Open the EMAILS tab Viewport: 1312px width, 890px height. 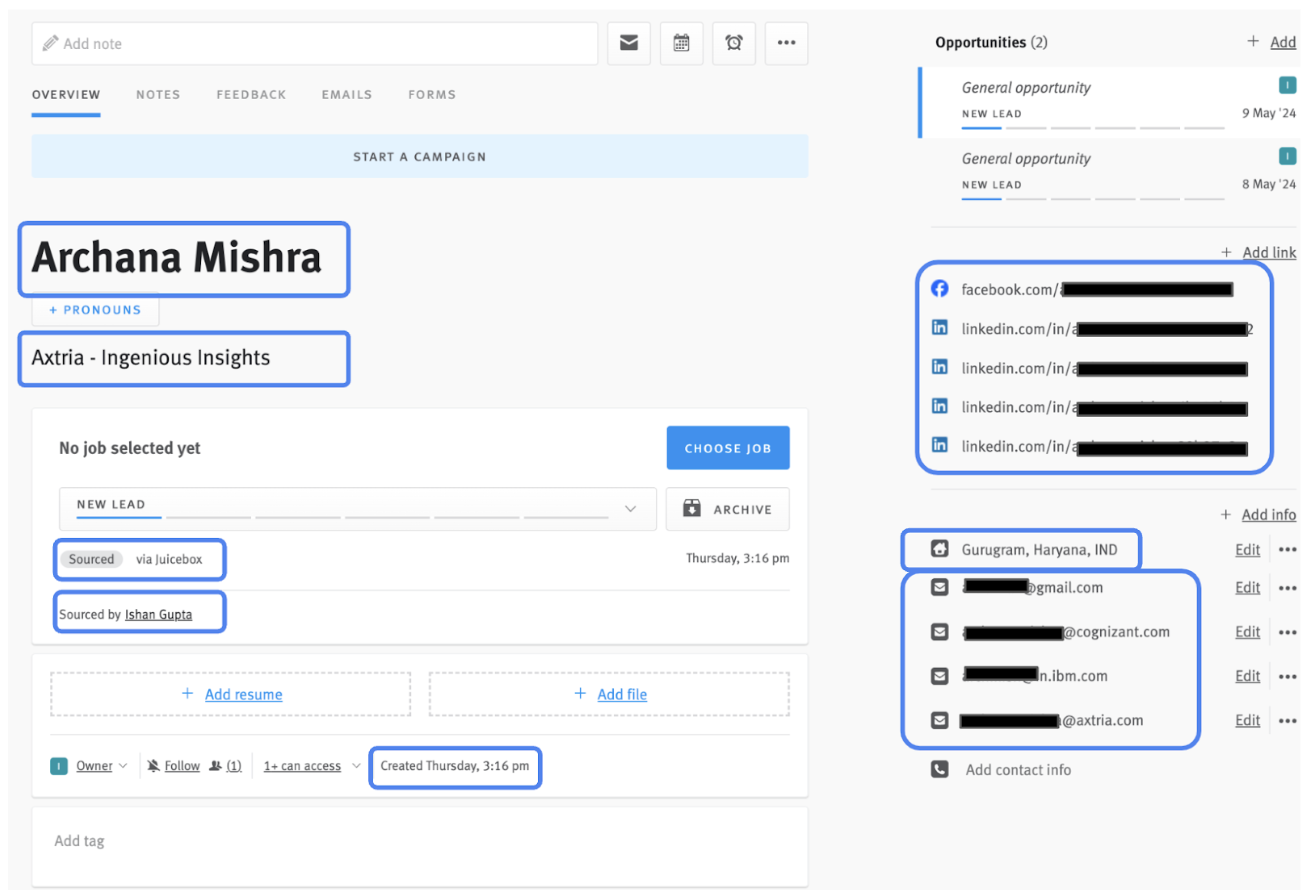[347, 95]
